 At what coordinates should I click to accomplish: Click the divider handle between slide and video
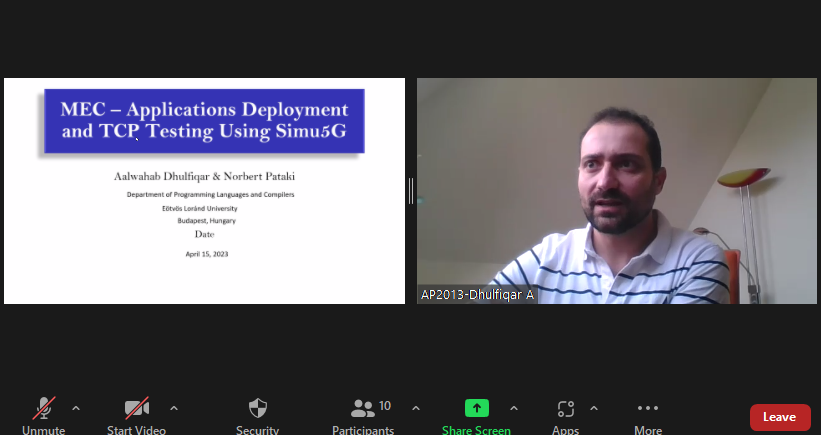(411, 191)
